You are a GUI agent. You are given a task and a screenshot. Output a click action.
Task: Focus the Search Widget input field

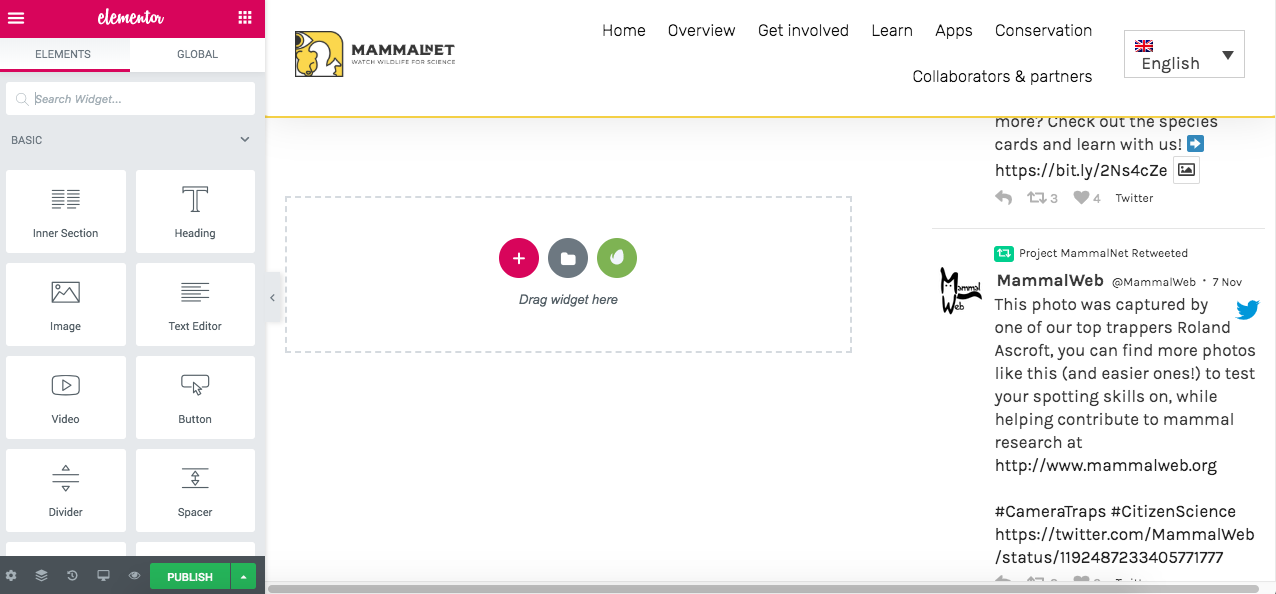140,99
